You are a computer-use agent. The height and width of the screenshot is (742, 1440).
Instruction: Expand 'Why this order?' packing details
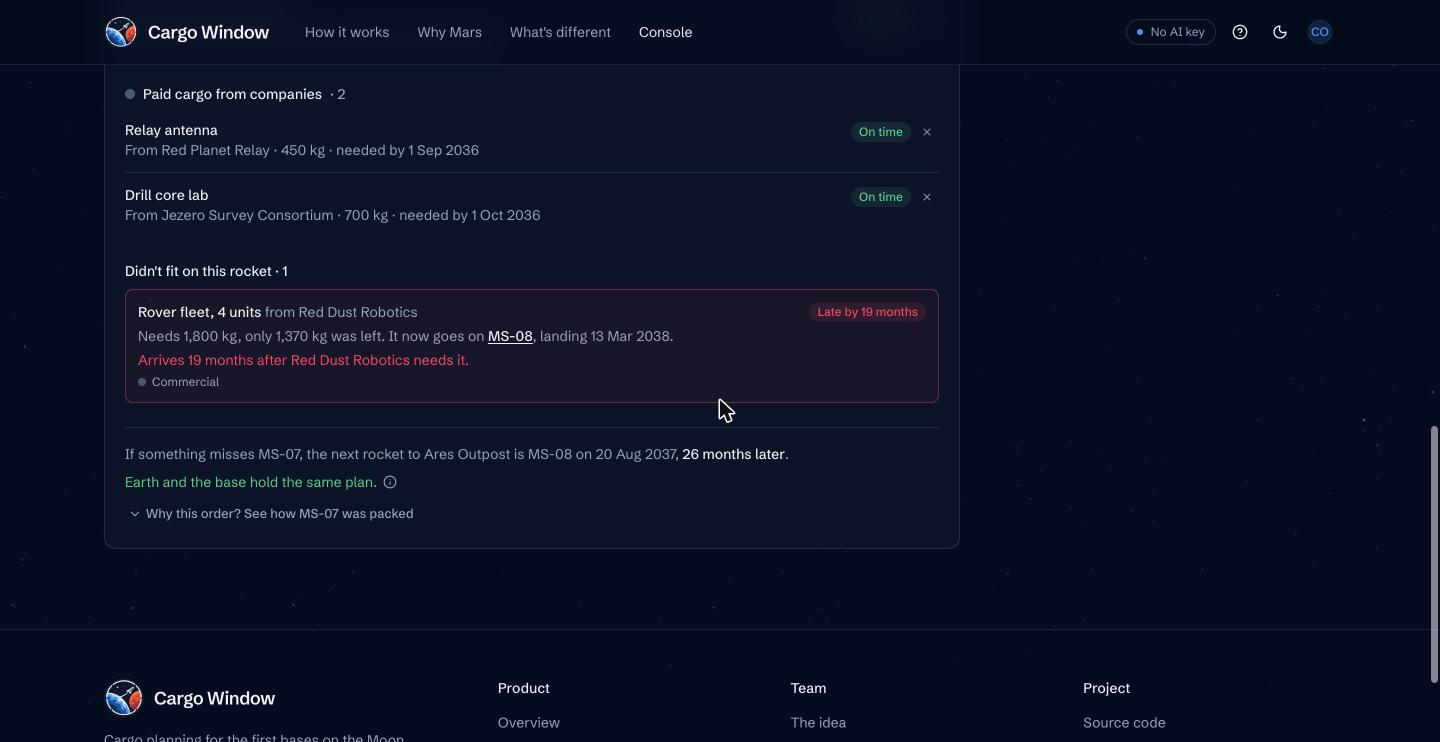tap(271, 514)
